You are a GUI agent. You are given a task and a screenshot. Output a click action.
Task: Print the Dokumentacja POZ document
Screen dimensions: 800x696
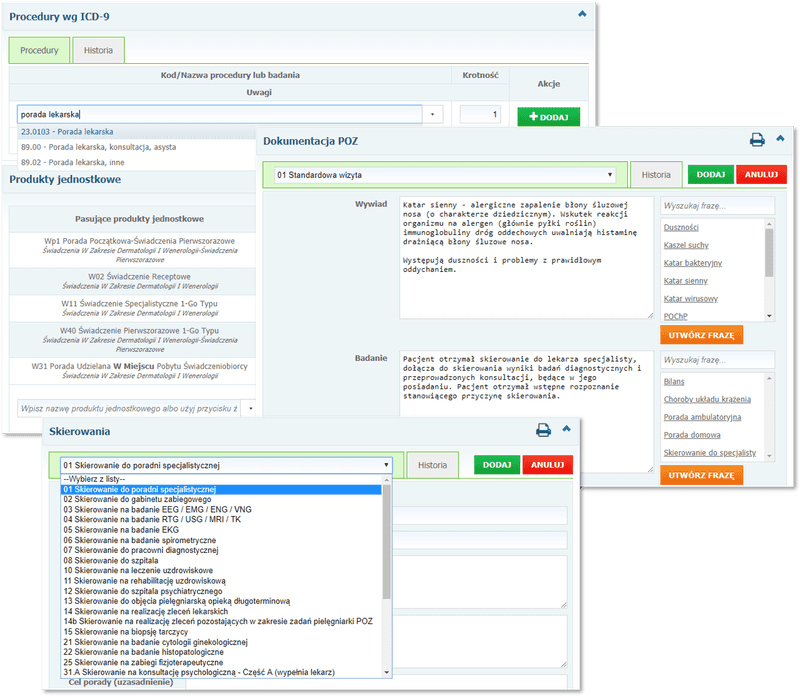757,141
